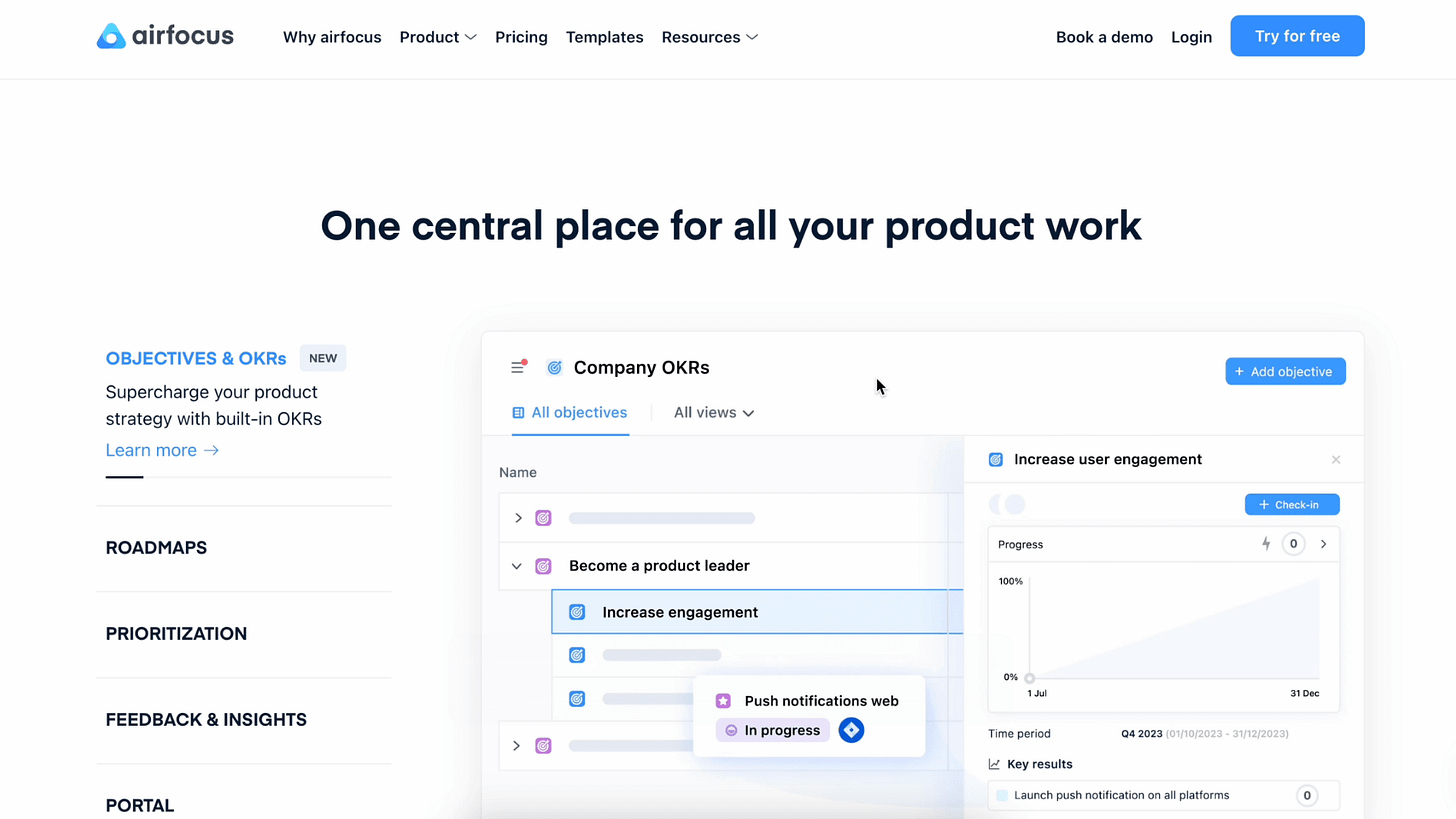
Task: Click the Key results heading
Action: [1040, 764]
